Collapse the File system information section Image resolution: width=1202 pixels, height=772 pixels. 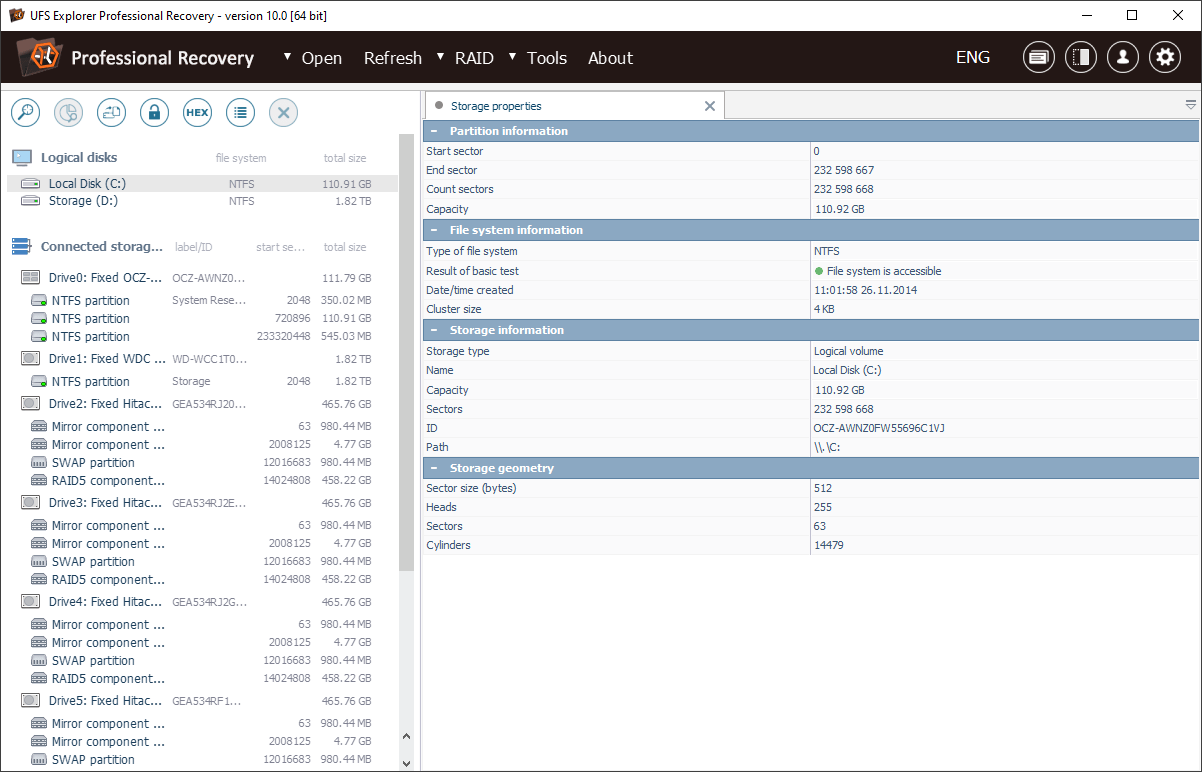(433, 230)
